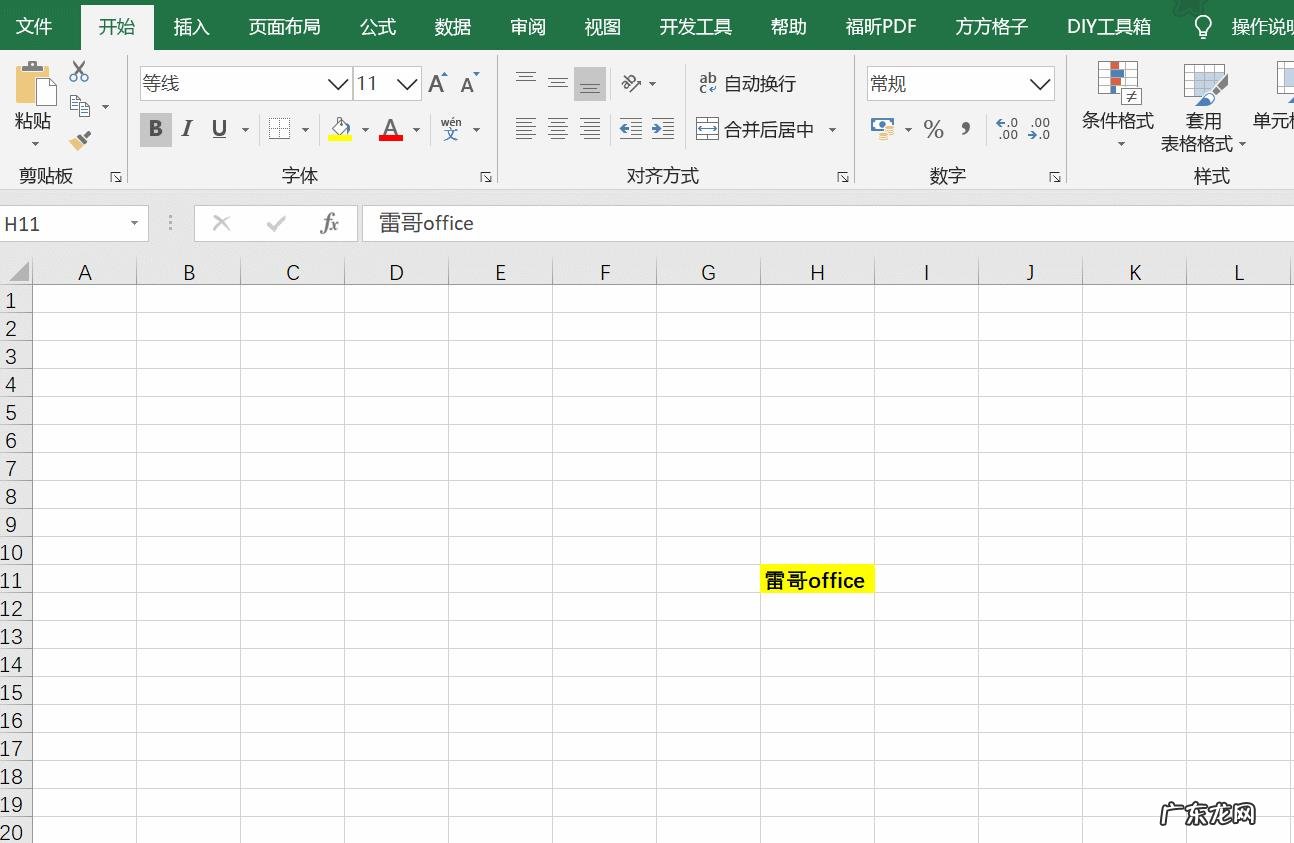The height and width of the screenshot is (843, 1294).
Task: Enable 自动换行 (Wrap Text)
Action: pos(750,84)
